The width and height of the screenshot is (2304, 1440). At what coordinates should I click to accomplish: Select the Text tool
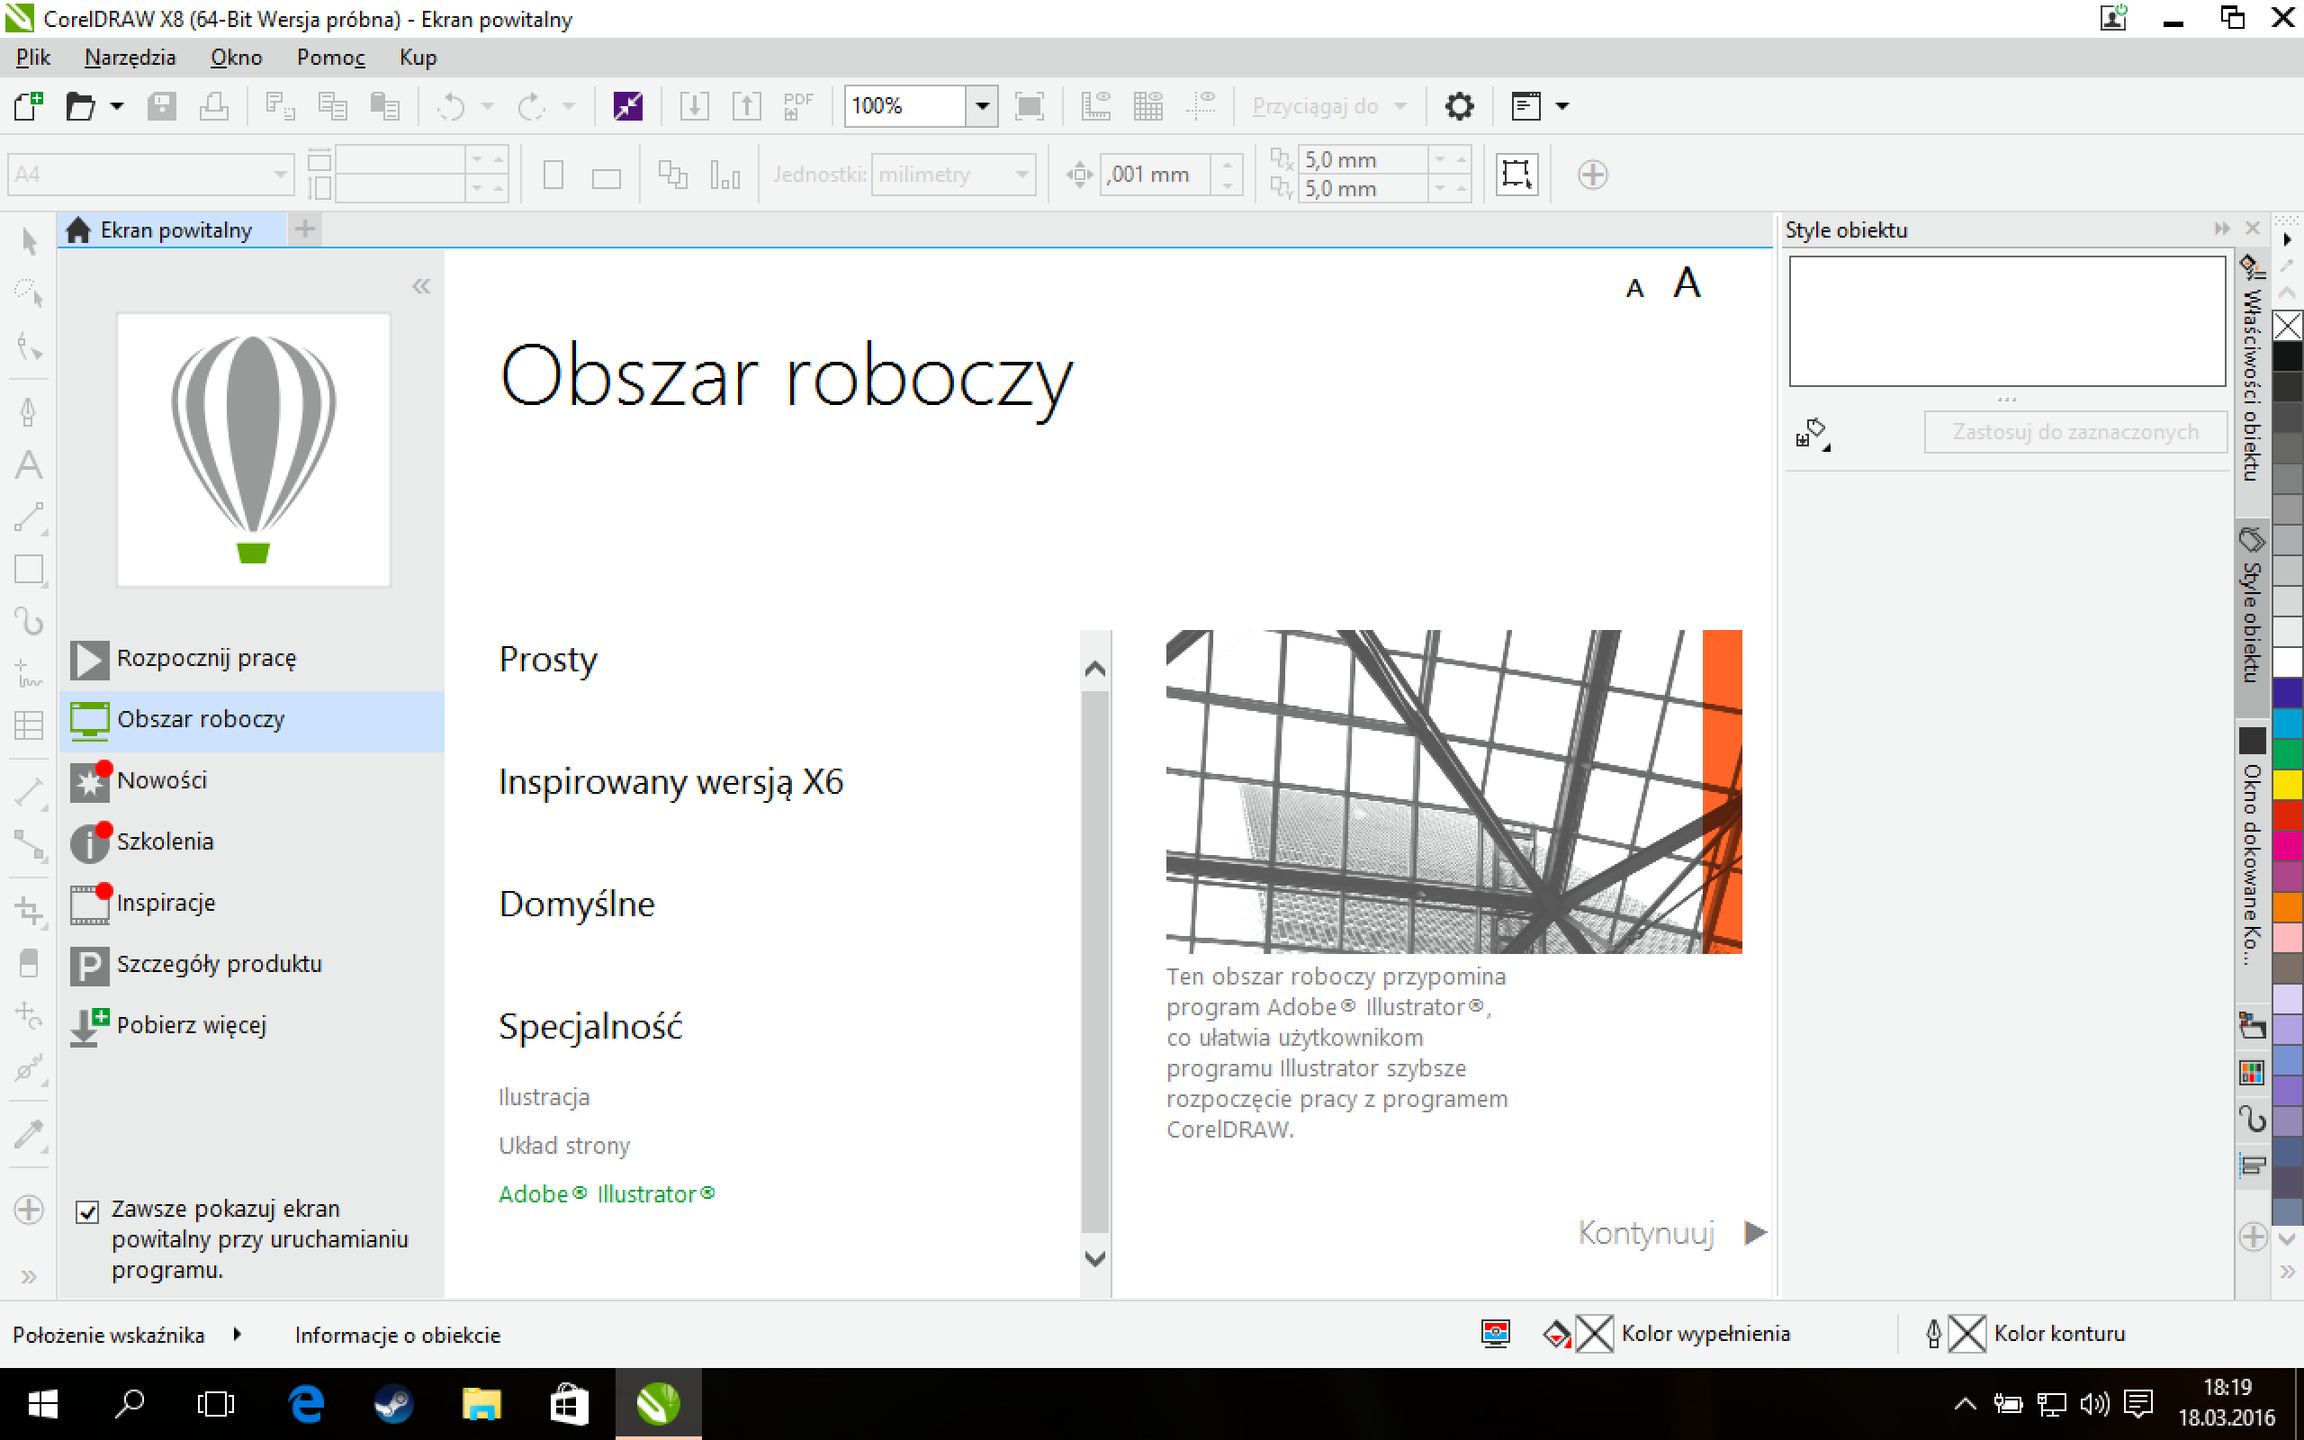29,464
